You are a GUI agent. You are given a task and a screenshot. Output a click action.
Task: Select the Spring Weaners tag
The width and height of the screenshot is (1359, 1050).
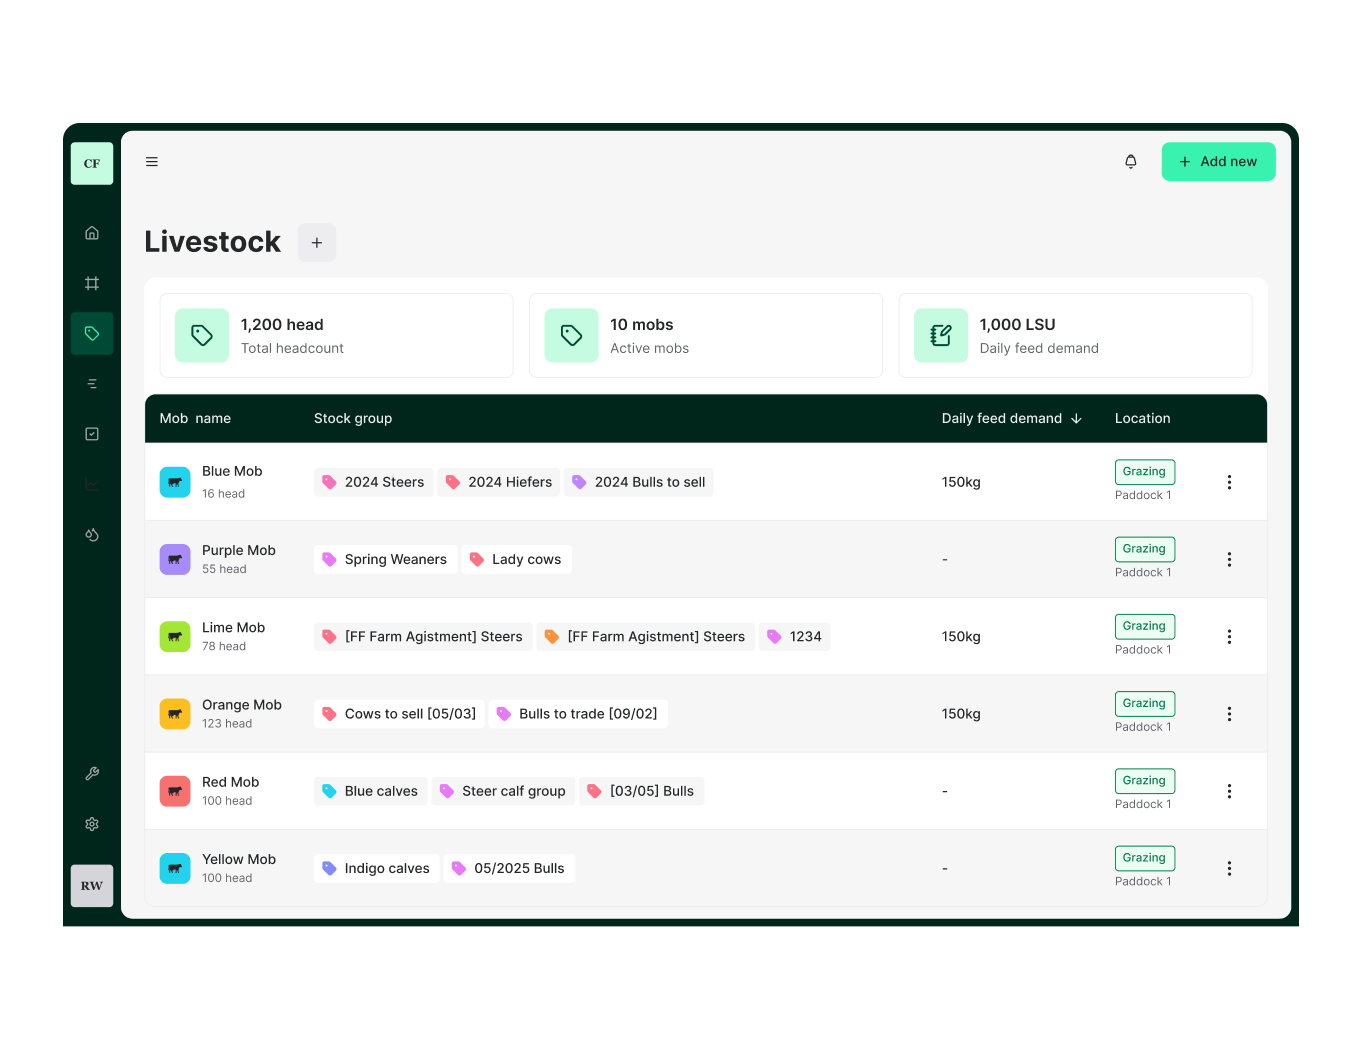pos(385,559)
